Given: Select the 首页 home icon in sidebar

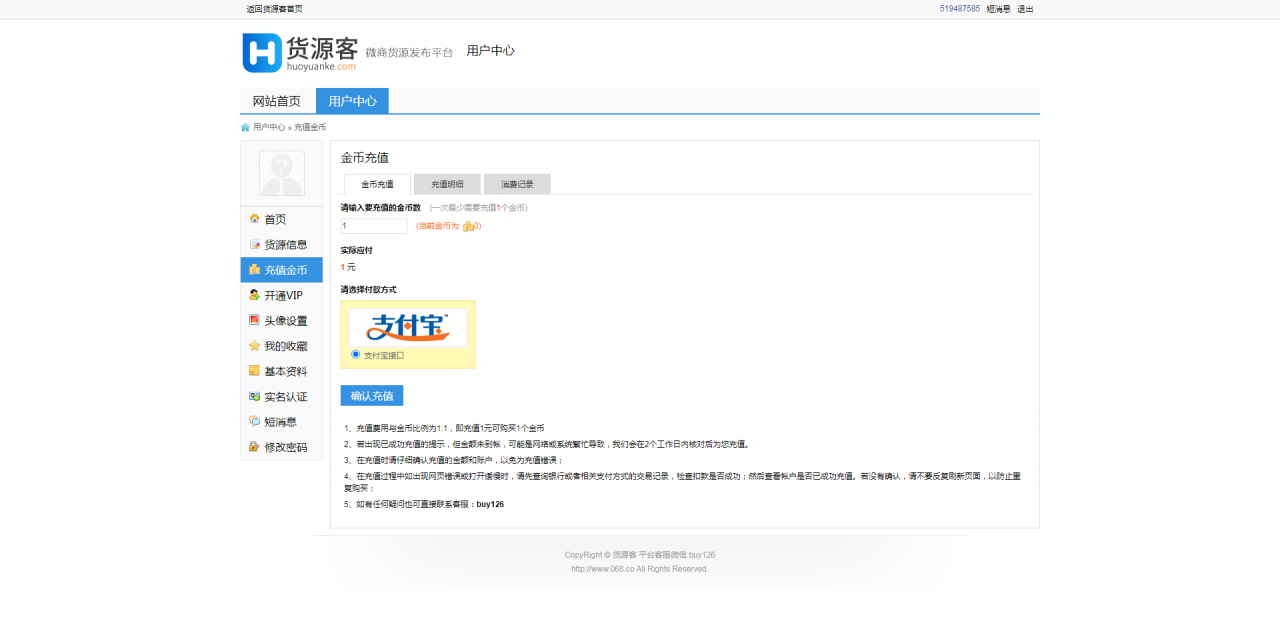Looking at the screenshot, I should pos(253,218).
